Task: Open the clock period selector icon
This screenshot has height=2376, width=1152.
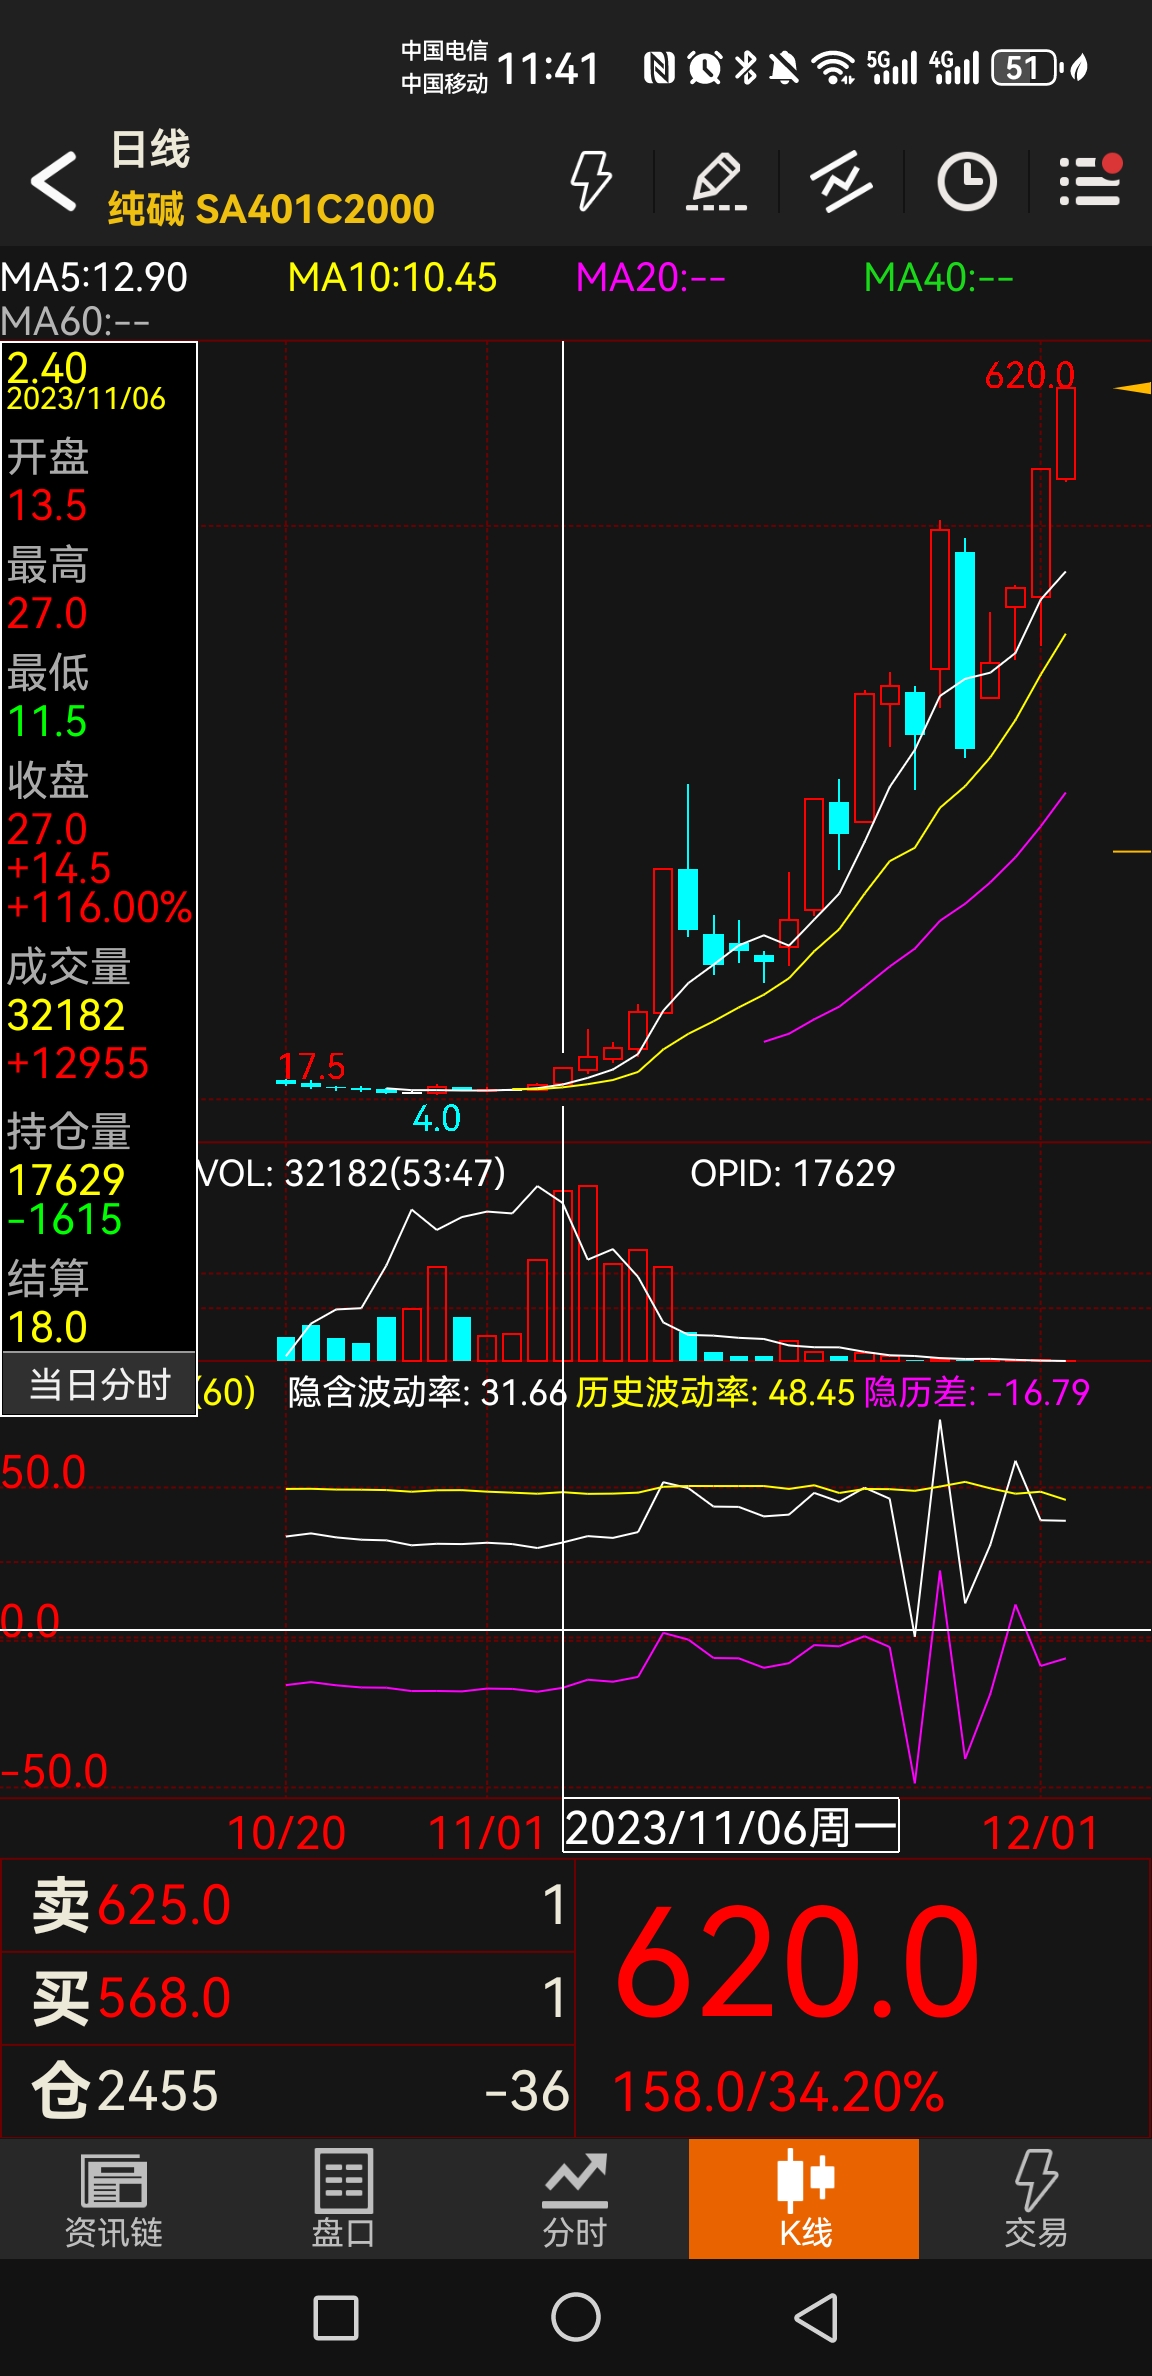Action: [x=967, y=181]
